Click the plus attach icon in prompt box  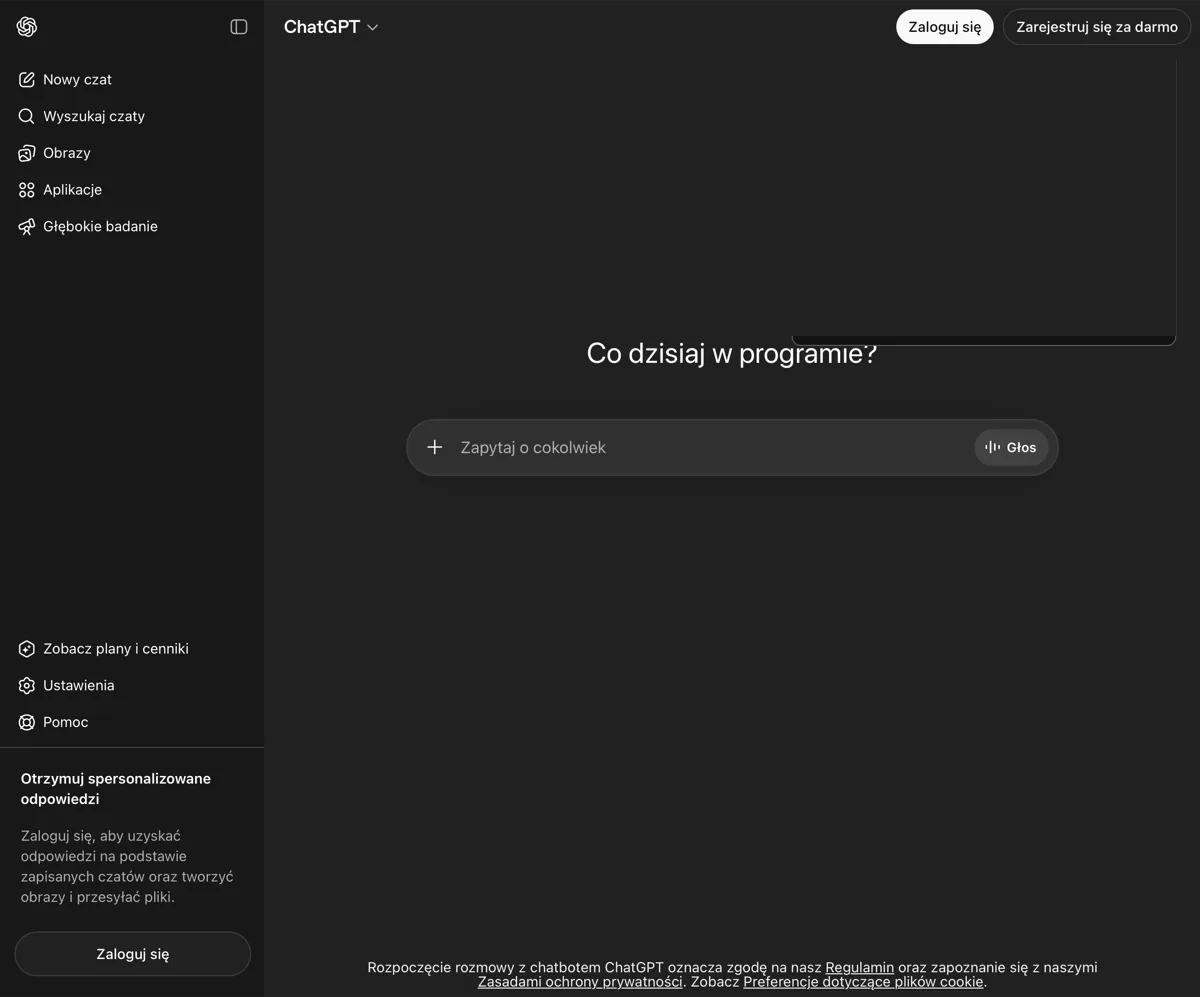coord(435,447)
